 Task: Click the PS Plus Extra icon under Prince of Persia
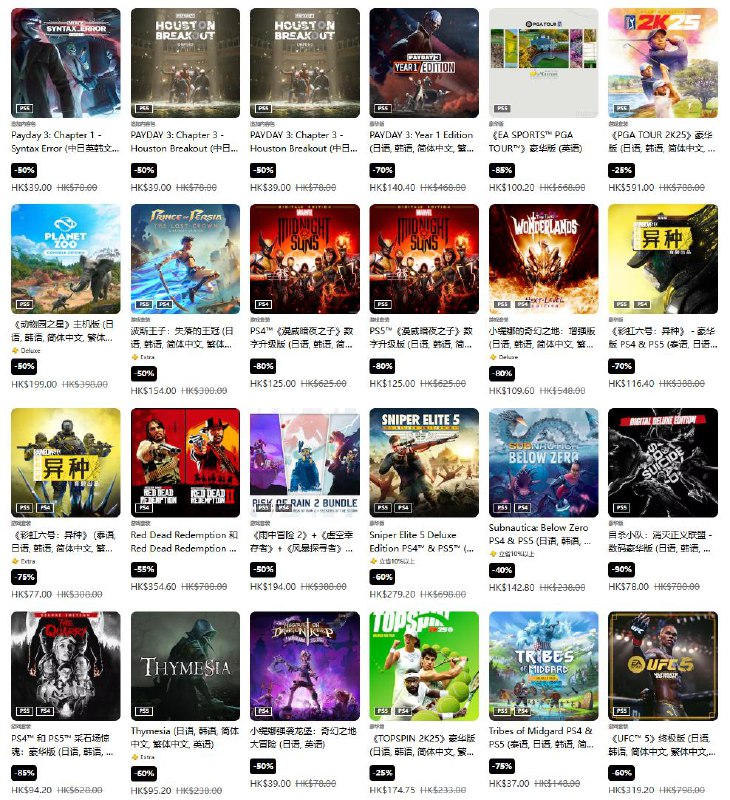point(134,357)
